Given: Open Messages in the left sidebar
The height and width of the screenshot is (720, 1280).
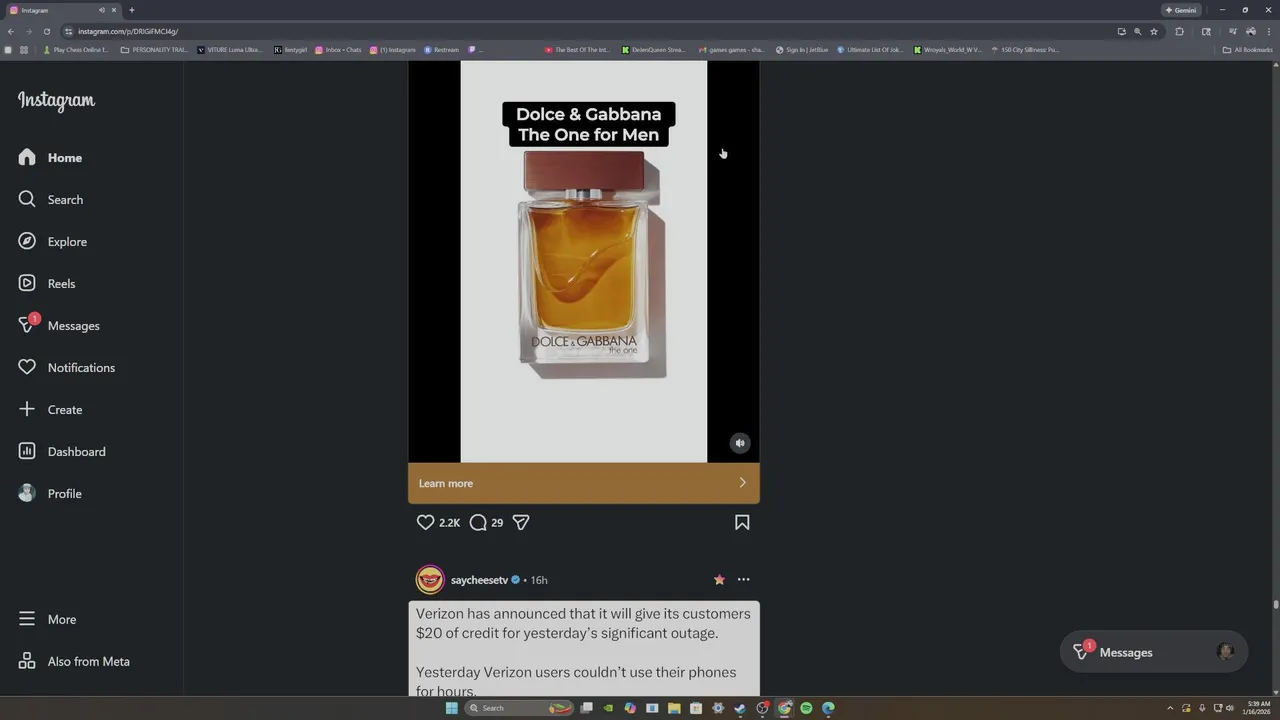Looking at the screenshot, I should (58, 326).
